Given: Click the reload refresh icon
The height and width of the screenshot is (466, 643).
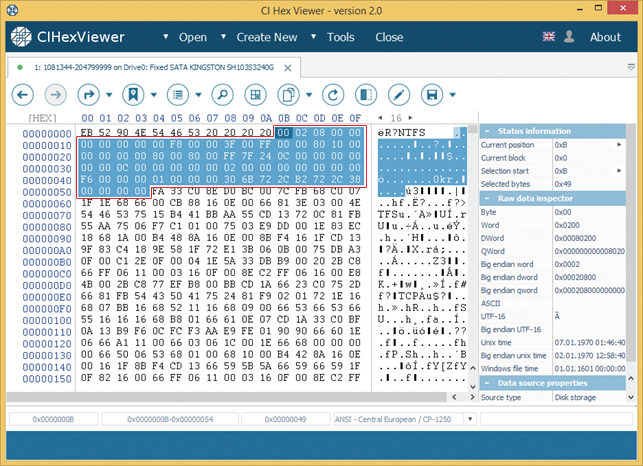Looking at the screenshot, I should coord(333,95).
